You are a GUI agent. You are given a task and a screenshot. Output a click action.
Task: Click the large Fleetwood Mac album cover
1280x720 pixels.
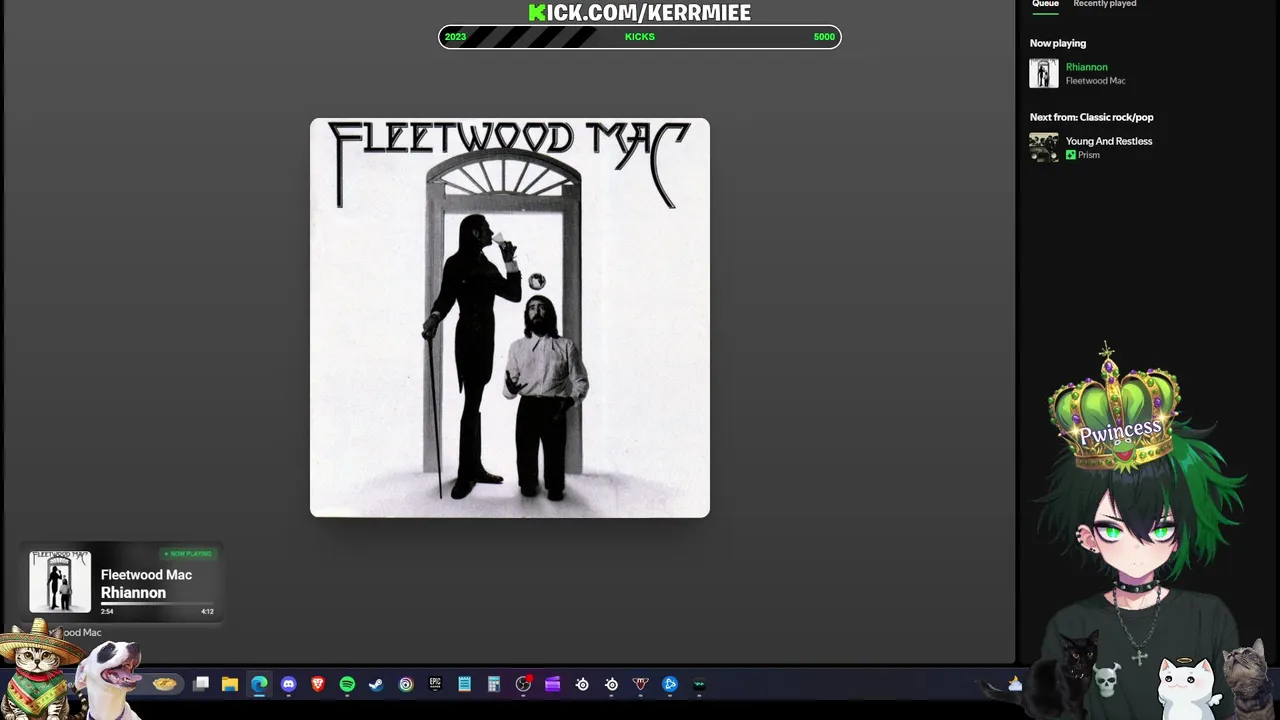510,318
